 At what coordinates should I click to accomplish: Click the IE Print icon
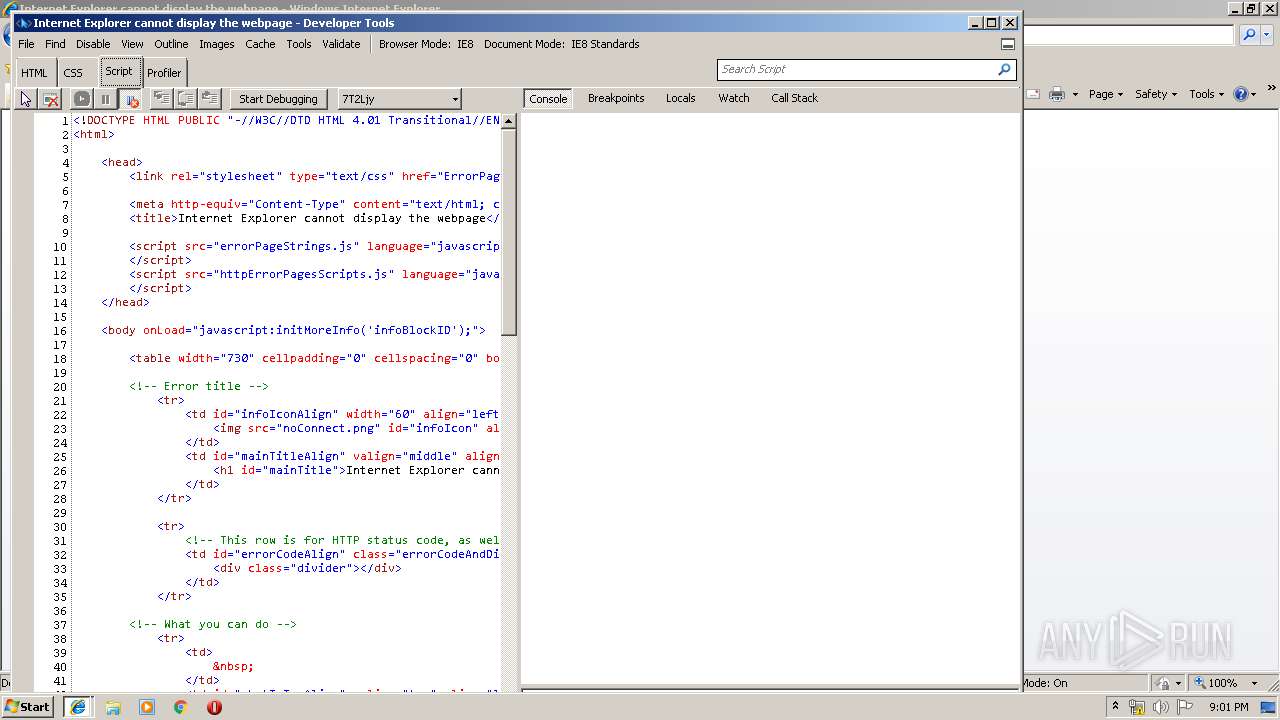(x=1058, y=94)
